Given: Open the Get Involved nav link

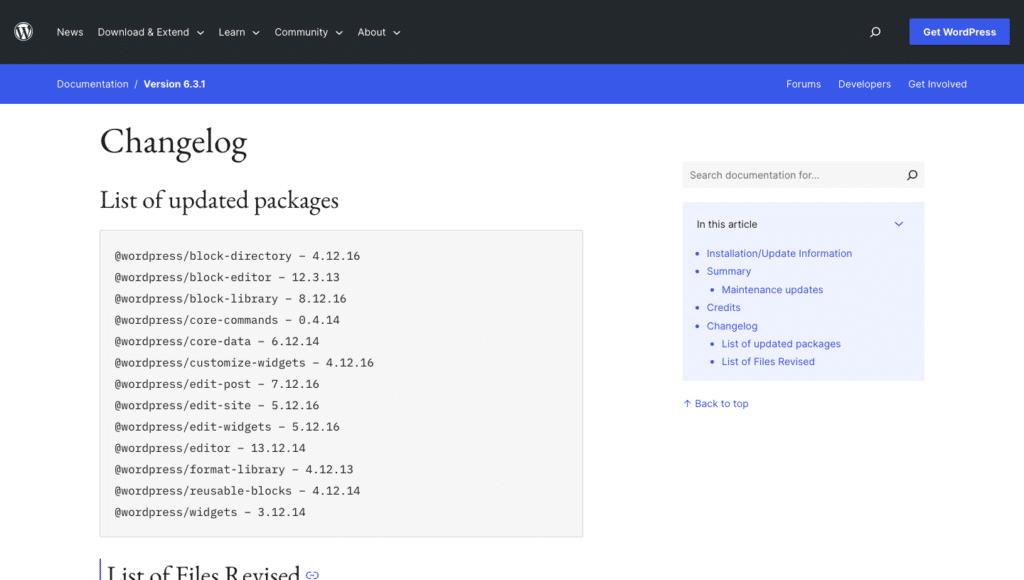Looking at the screenshot, I should click(937, 84).
